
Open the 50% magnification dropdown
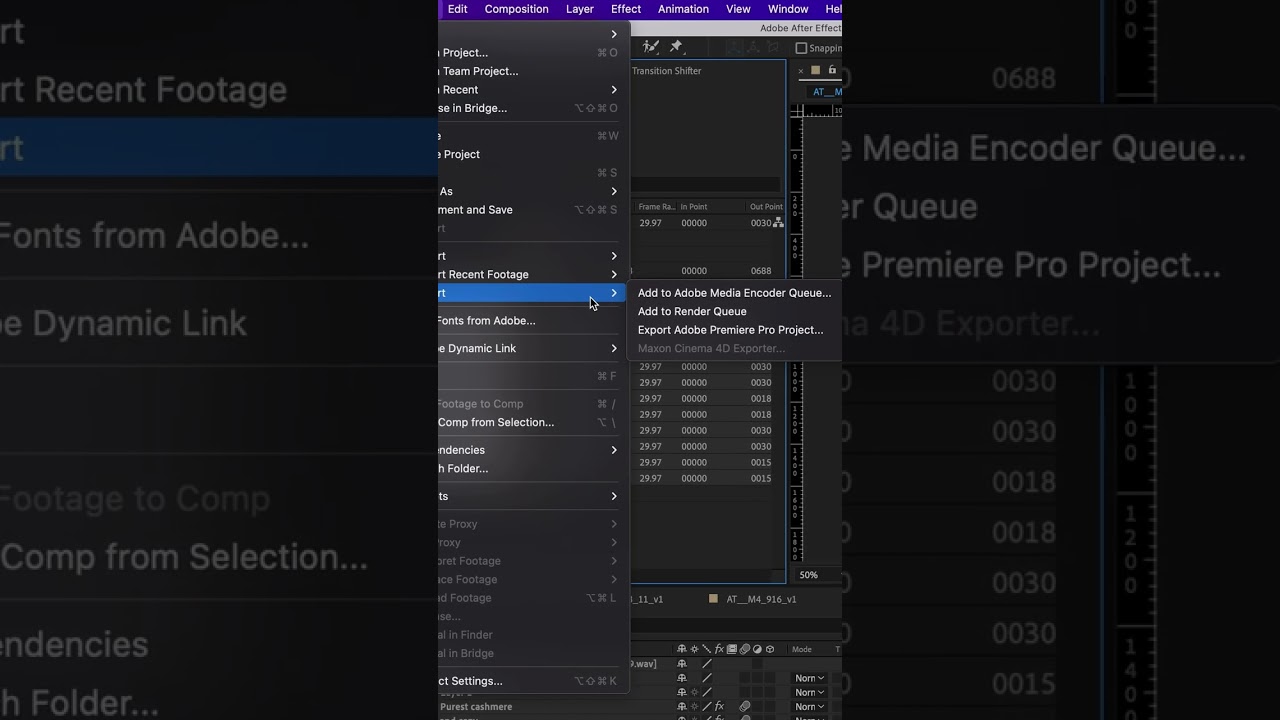pyautogui.click(x=808, y=575)
